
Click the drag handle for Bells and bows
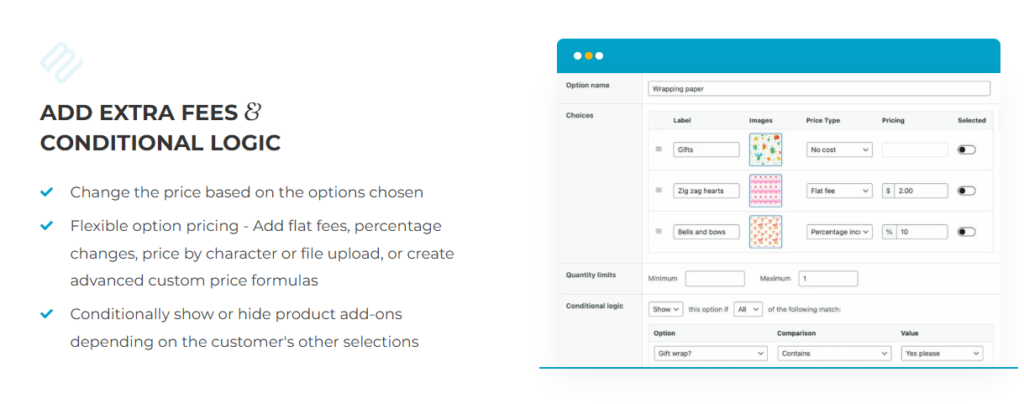659,232
